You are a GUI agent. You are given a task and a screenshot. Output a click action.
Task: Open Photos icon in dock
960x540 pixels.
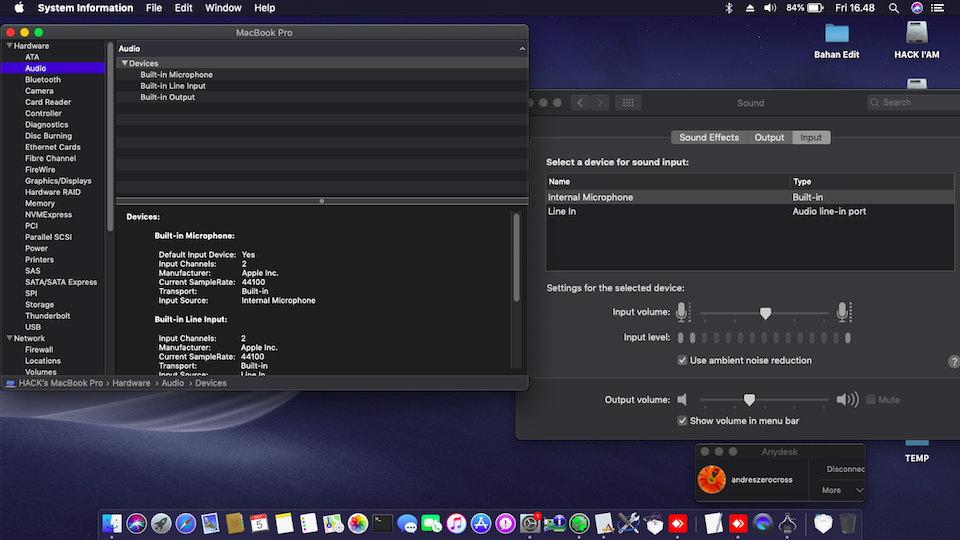358,523
